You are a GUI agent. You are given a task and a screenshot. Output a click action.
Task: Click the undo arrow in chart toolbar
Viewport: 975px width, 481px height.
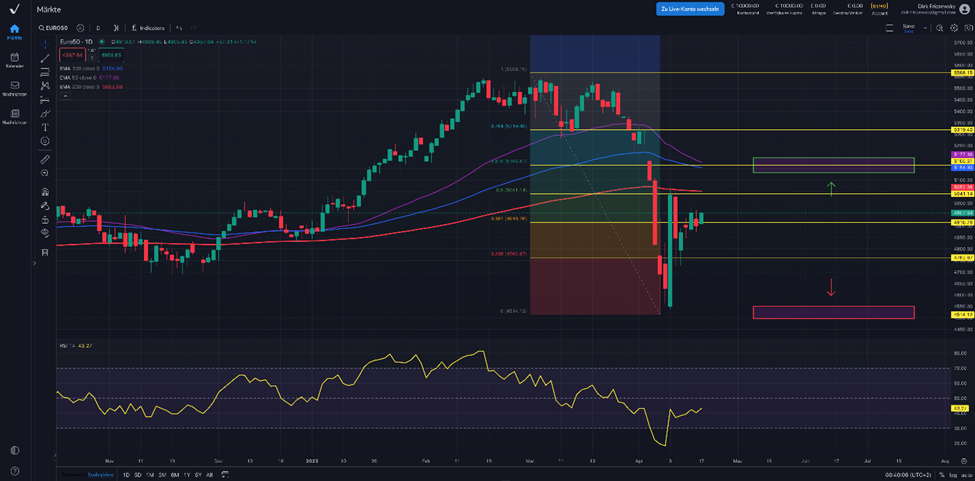[x=178, y=28]
